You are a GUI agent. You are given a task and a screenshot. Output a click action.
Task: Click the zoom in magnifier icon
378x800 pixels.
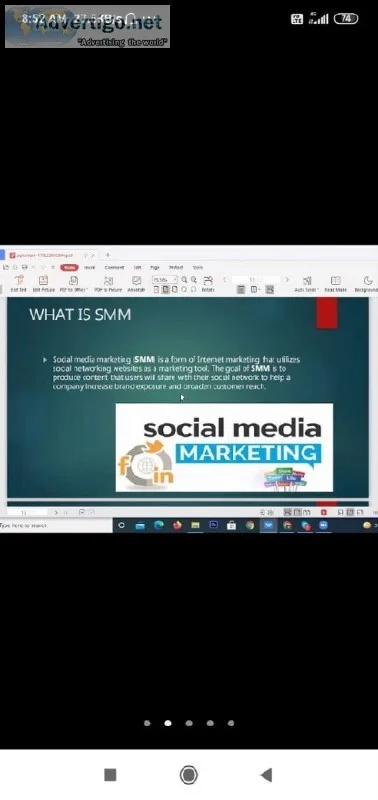coord(193,280)
